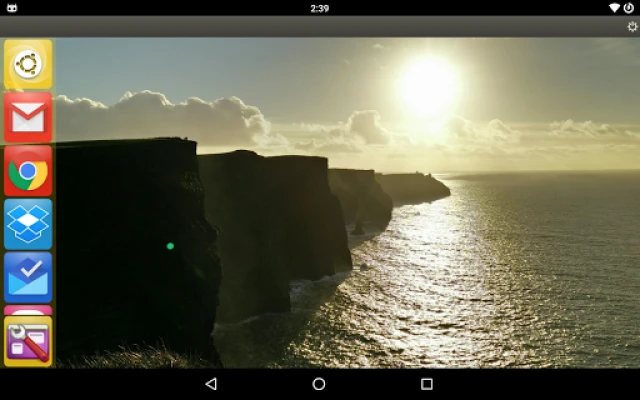Click the Wi-Fi signal status icon
The image size is (640, 400).
613,8
